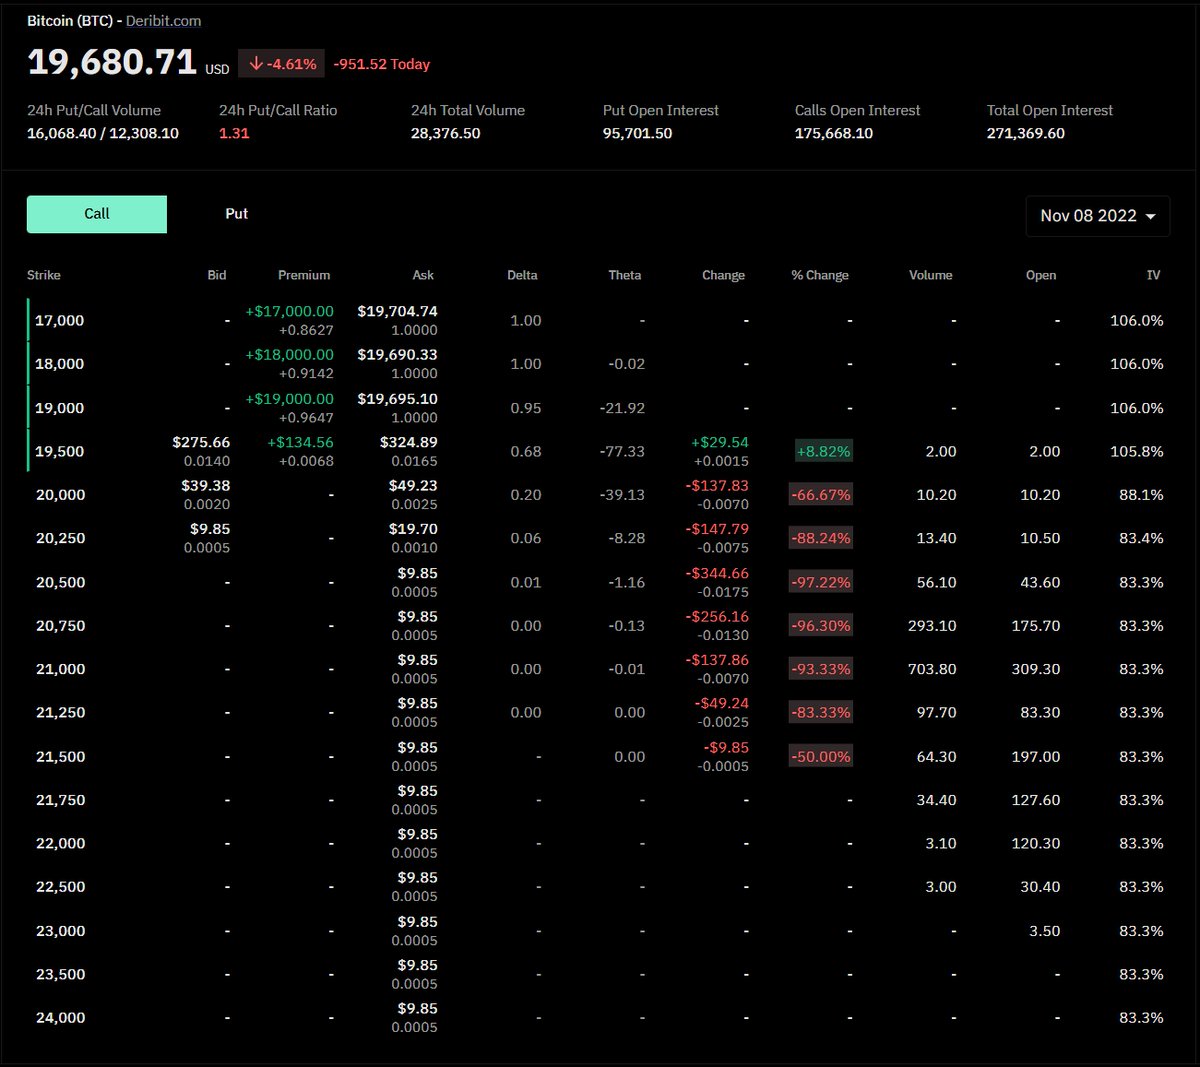Open the Nov 08 2022 expiry dropdown

[1097, 216]
